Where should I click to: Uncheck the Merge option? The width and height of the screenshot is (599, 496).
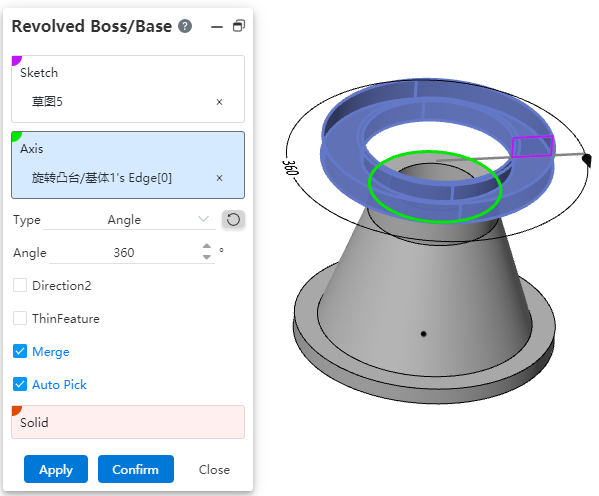point(20,351)
